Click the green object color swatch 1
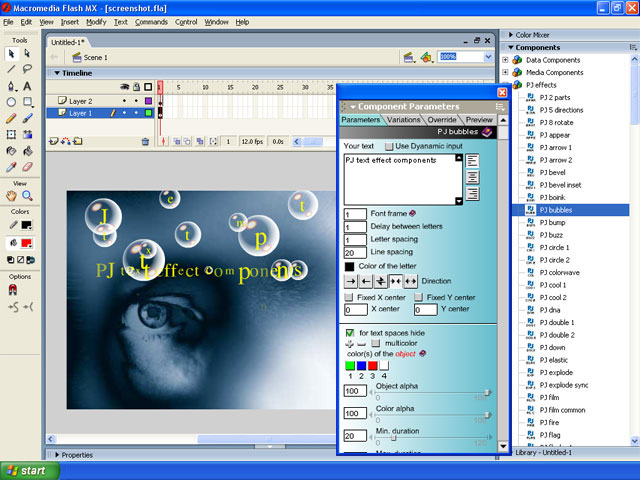 [x=350, y=366]
